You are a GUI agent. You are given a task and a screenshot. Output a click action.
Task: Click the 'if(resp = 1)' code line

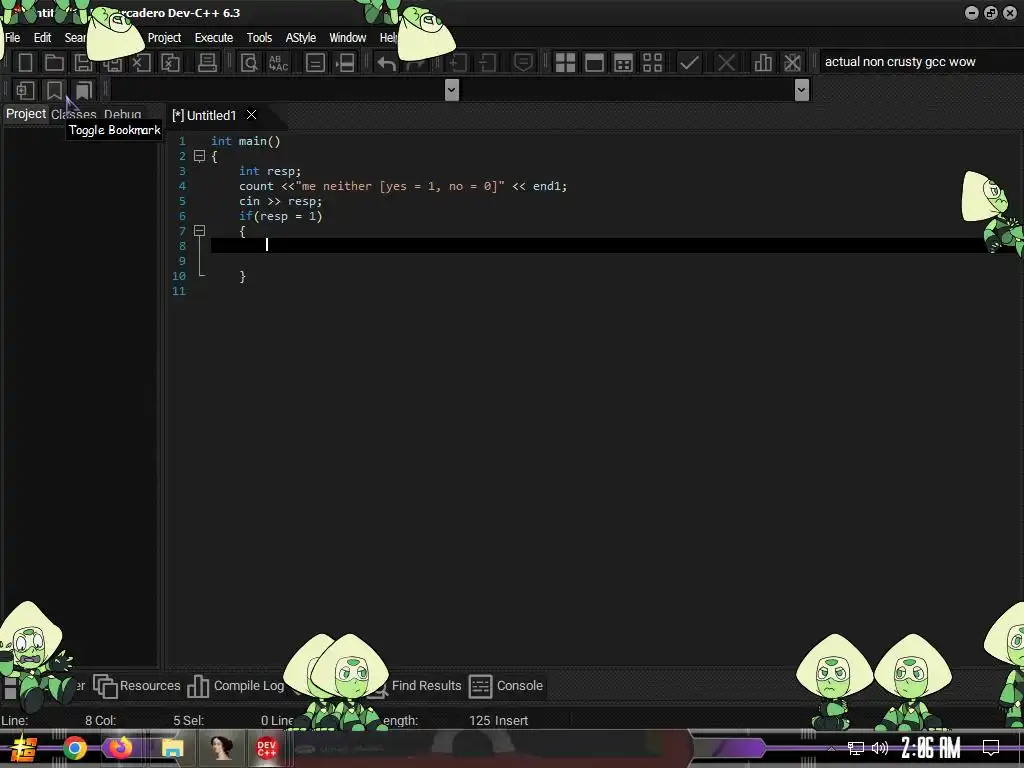coord(280,216)
